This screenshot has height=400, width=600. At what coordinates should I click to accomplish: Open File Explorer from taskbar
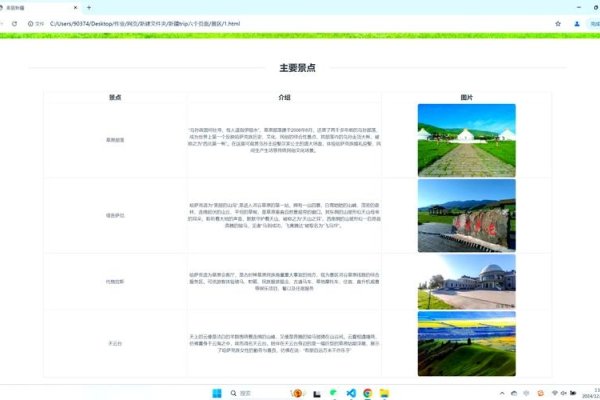pos(384,393)
